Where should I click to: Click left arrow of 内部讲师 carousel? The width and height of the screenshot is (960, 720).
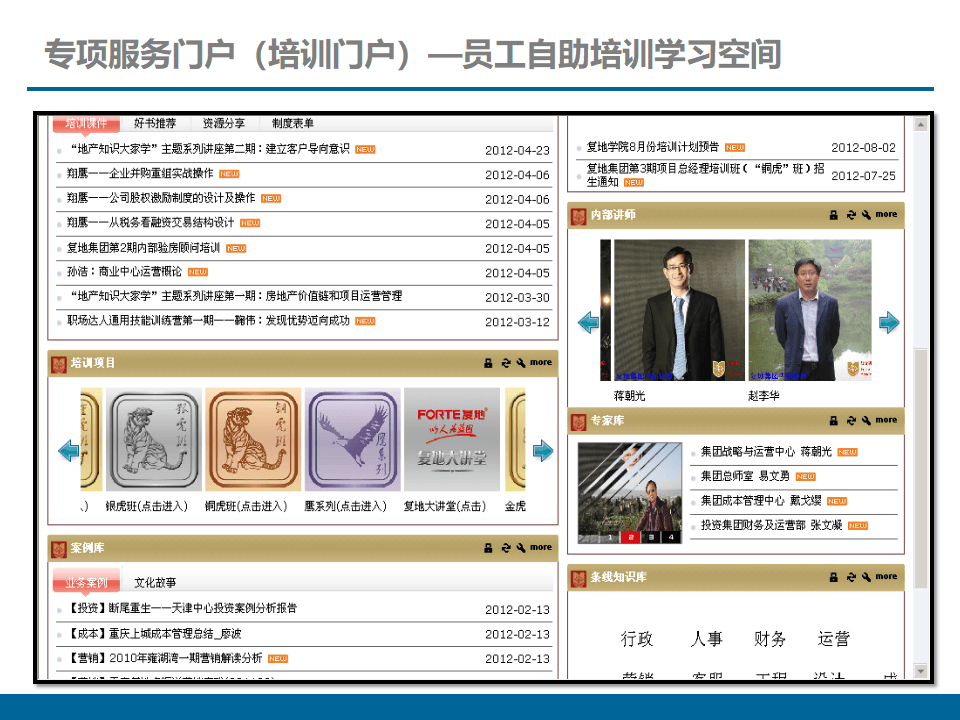[x=588, y=322]
